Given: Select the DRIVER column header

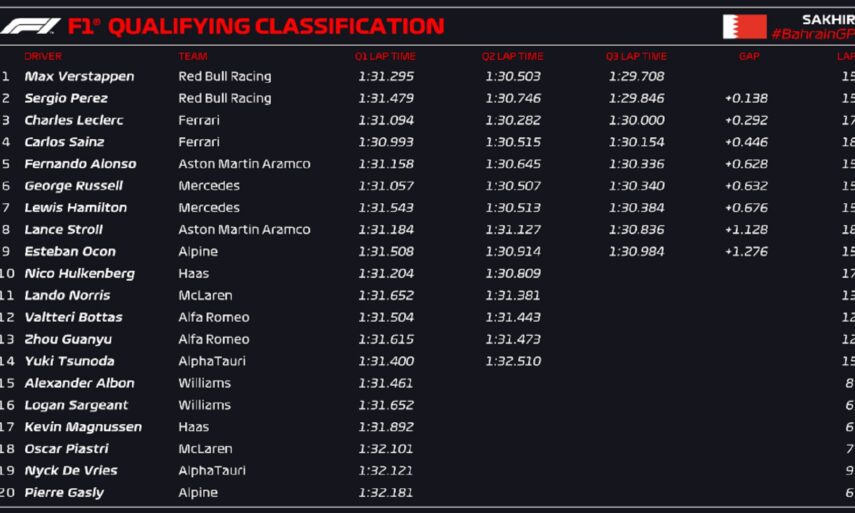Looking at the screenshot, I should [43, 57].
